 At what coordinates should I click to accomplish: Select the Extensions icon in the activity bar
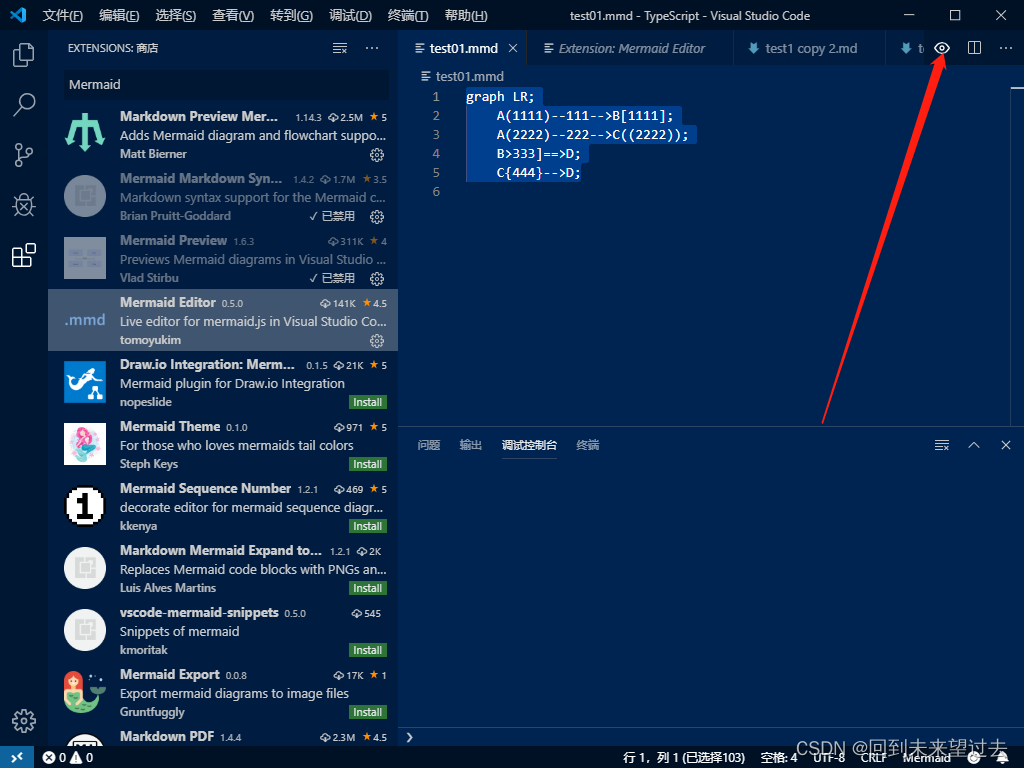pos(23,256)
